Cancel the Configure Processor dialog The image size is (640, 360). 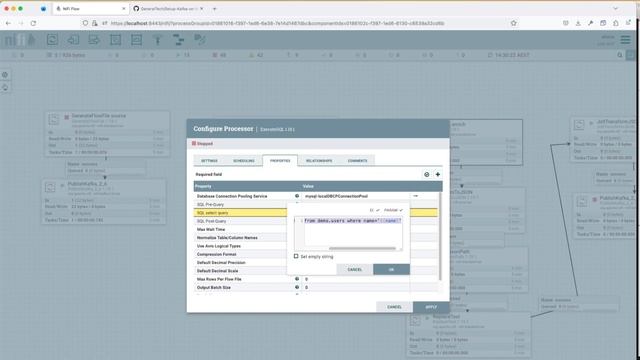pos(394,307)
